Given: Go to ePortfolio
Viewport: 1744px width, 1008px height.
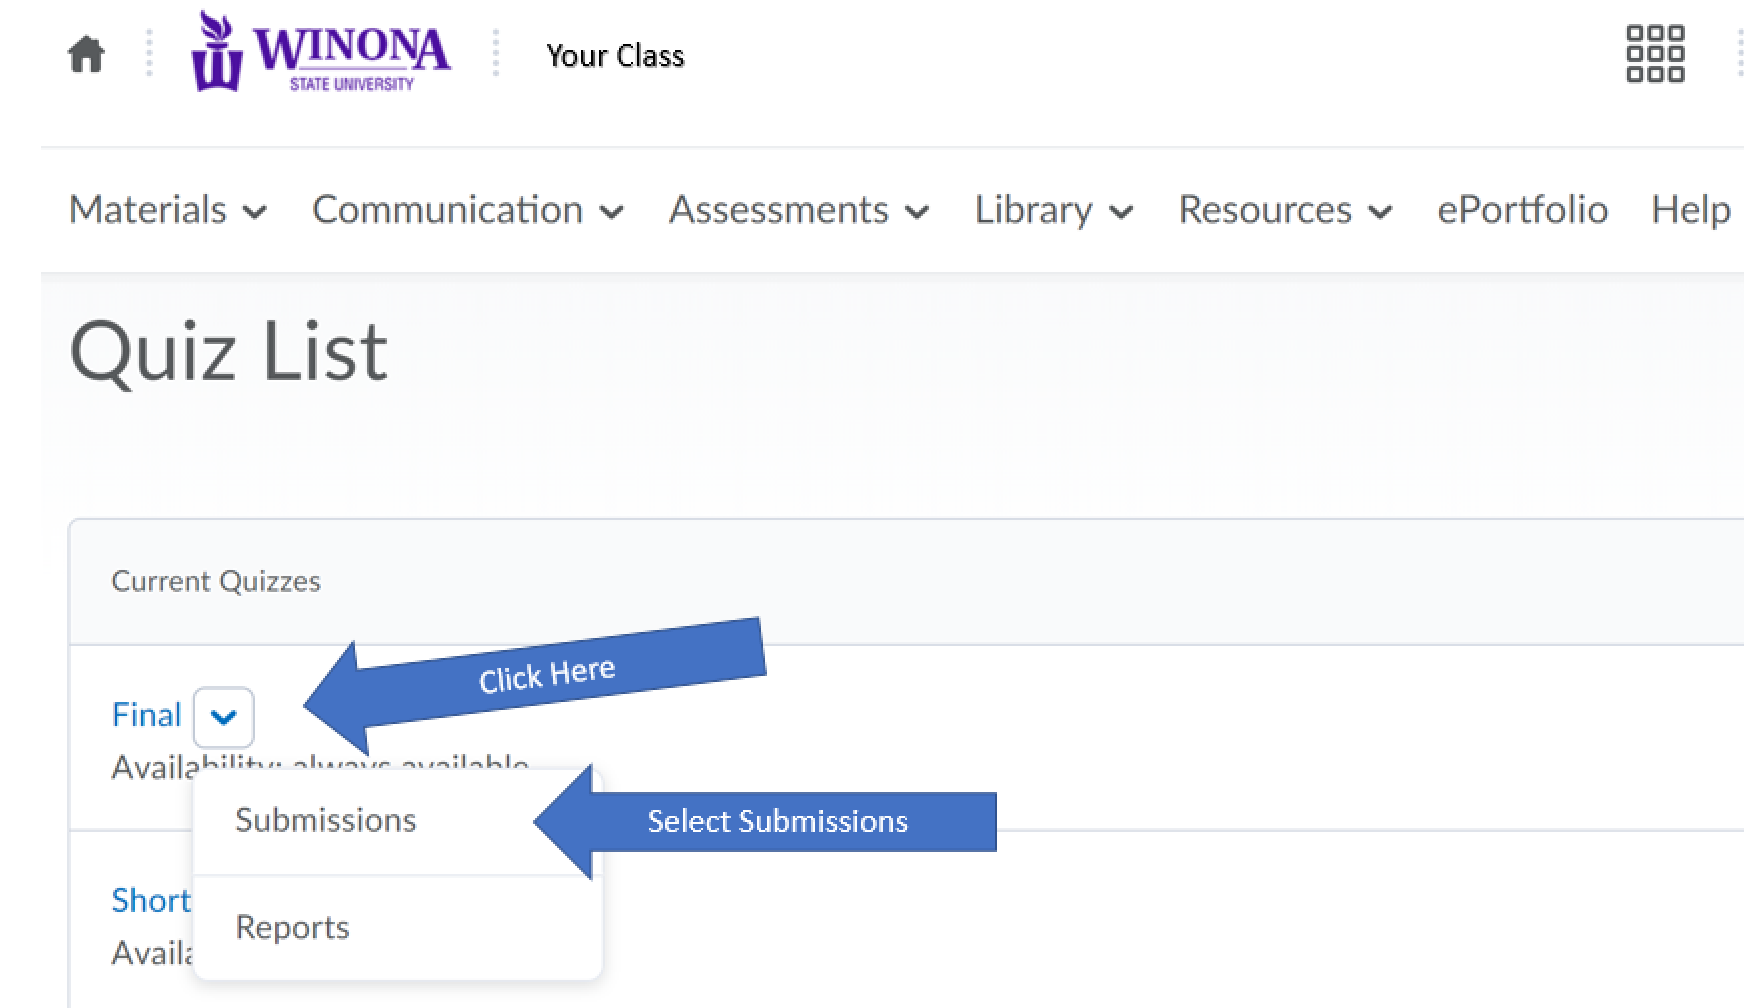Looking at the screenshot, I should [1522, 210].
